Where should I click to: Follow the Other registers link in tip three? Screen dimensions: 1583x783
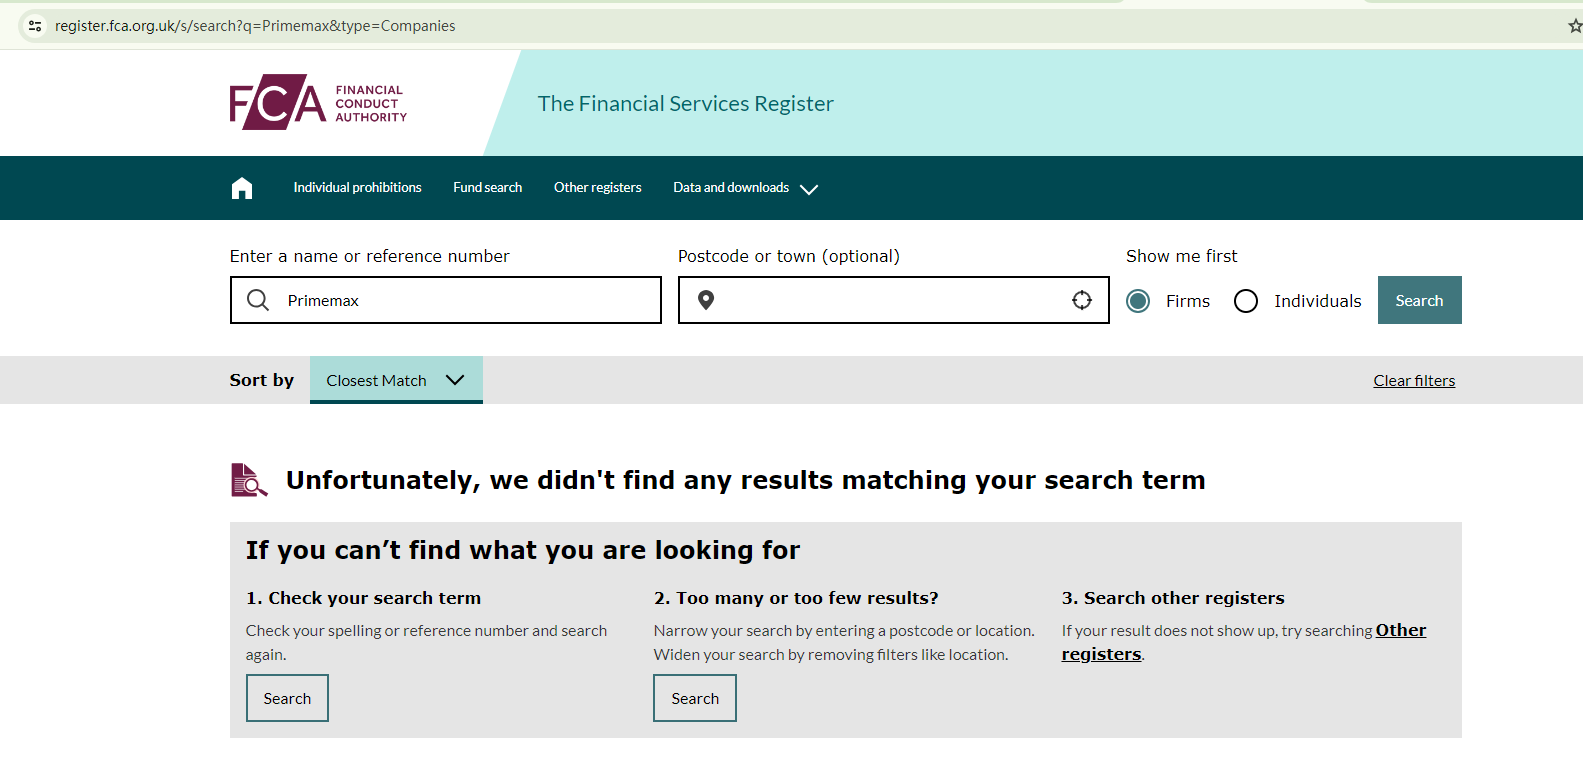1400,630
